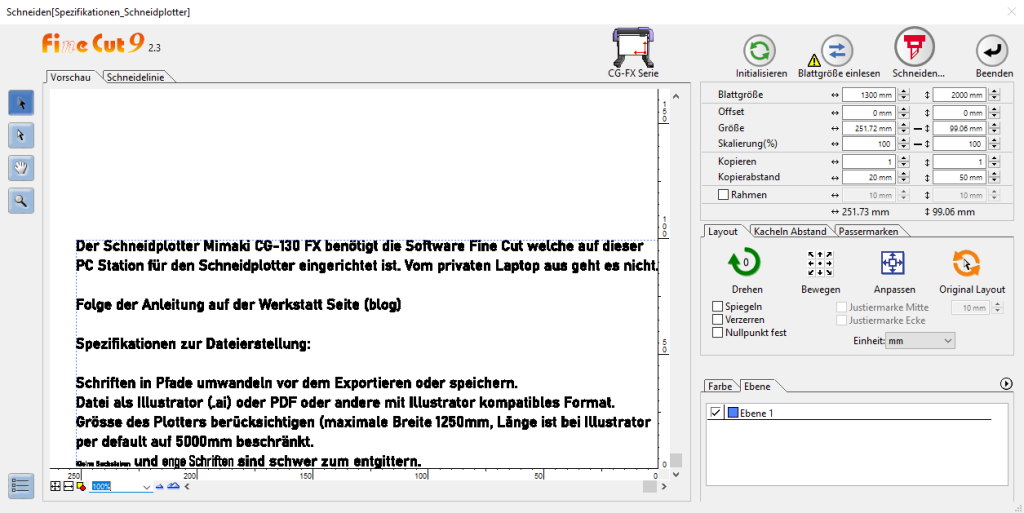1024x513 pixels.
Task: Toggle the Rahmen checkbox
Action: coord(724,194)
